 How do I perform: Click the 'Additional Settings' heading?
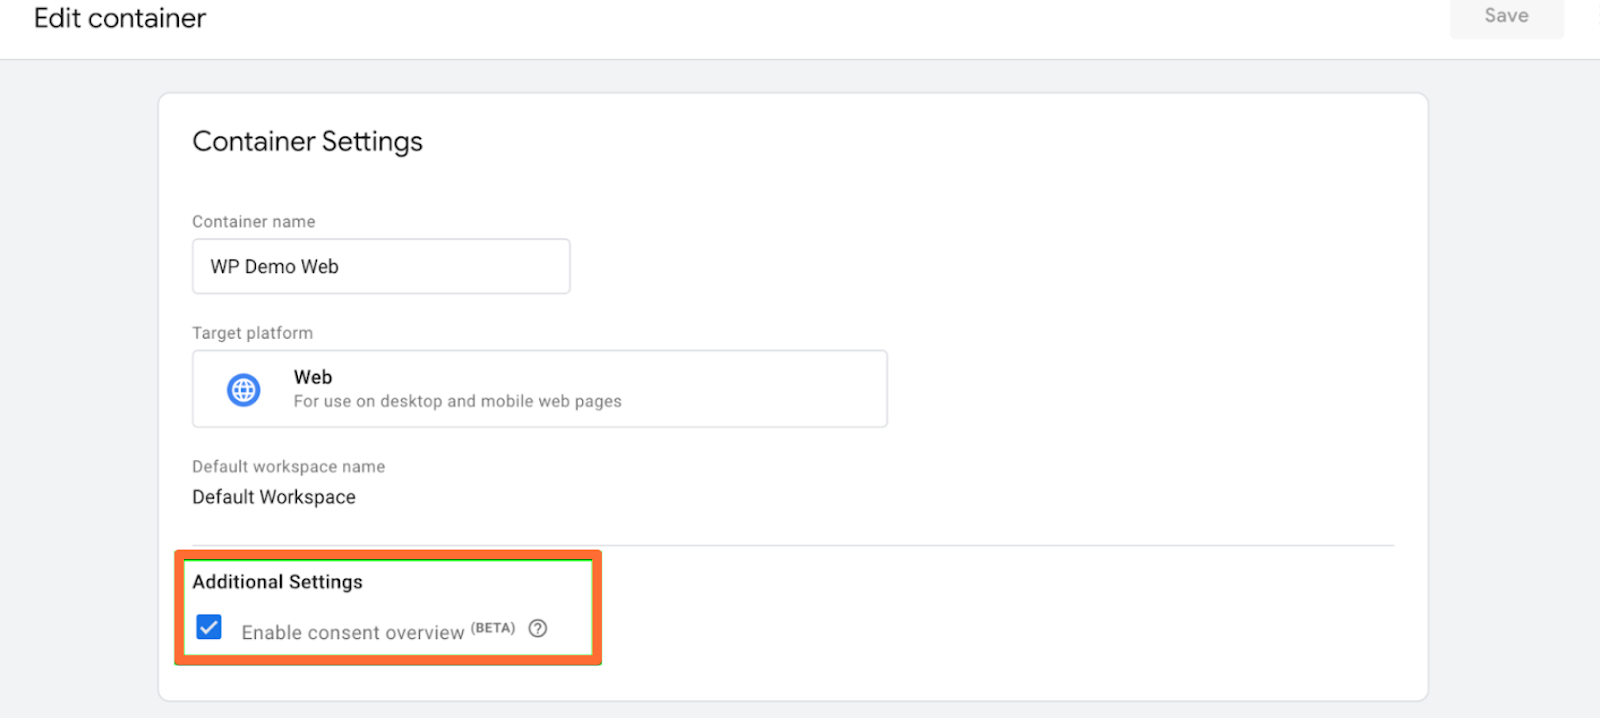[277, 582]
